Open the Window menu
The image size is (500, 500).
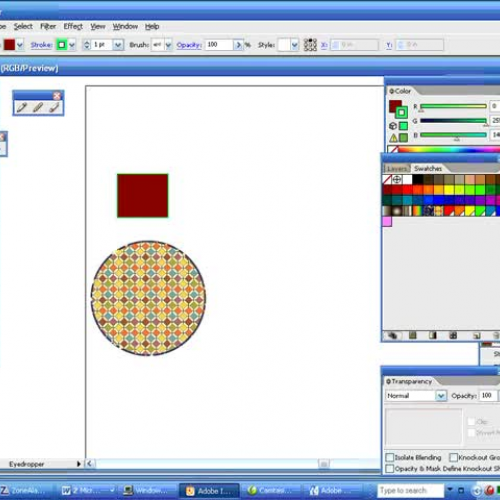point(125,26)
